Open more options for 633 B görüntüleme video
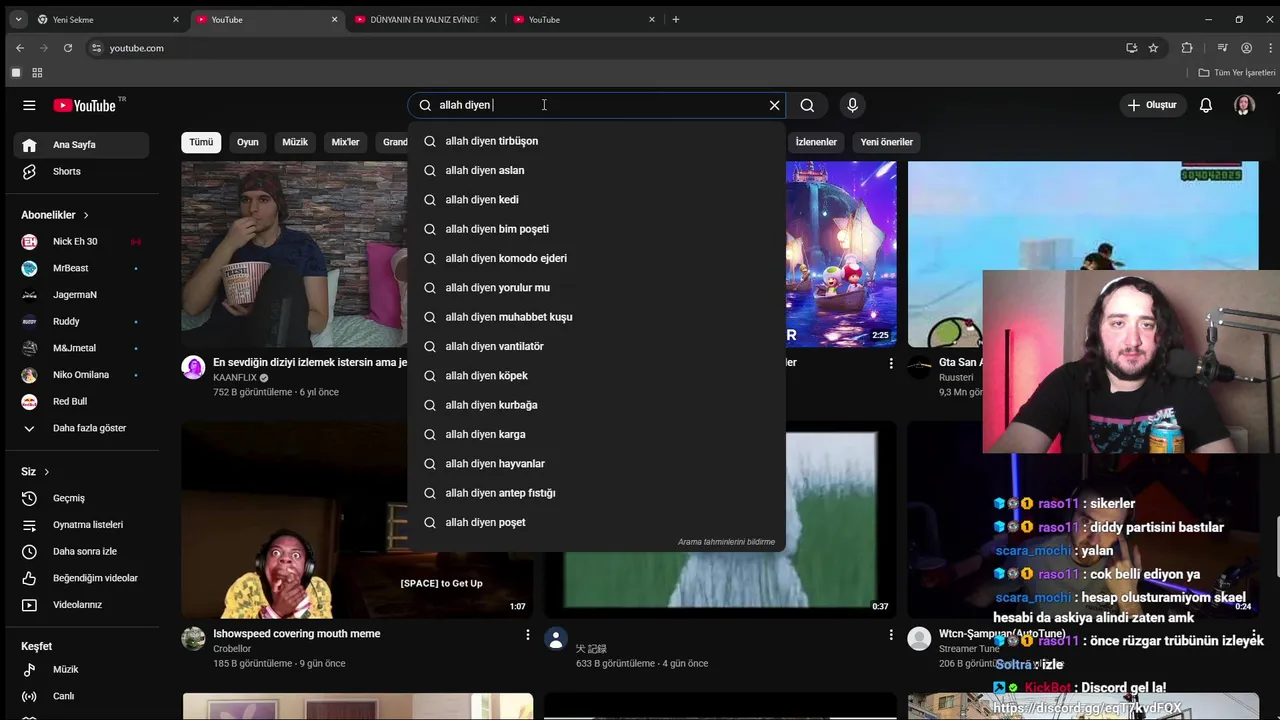Screen dimensions: 1280x720 pos(891,635)
